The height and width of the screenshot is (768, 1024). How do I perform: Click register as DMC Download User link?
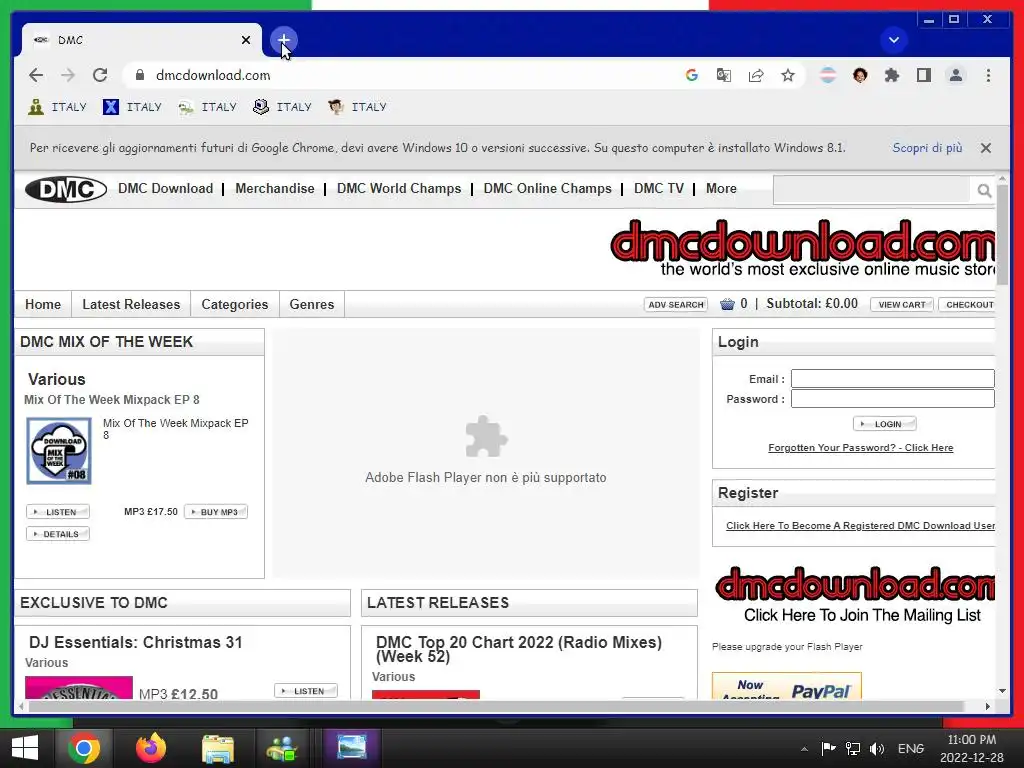[x=860, y=526]
